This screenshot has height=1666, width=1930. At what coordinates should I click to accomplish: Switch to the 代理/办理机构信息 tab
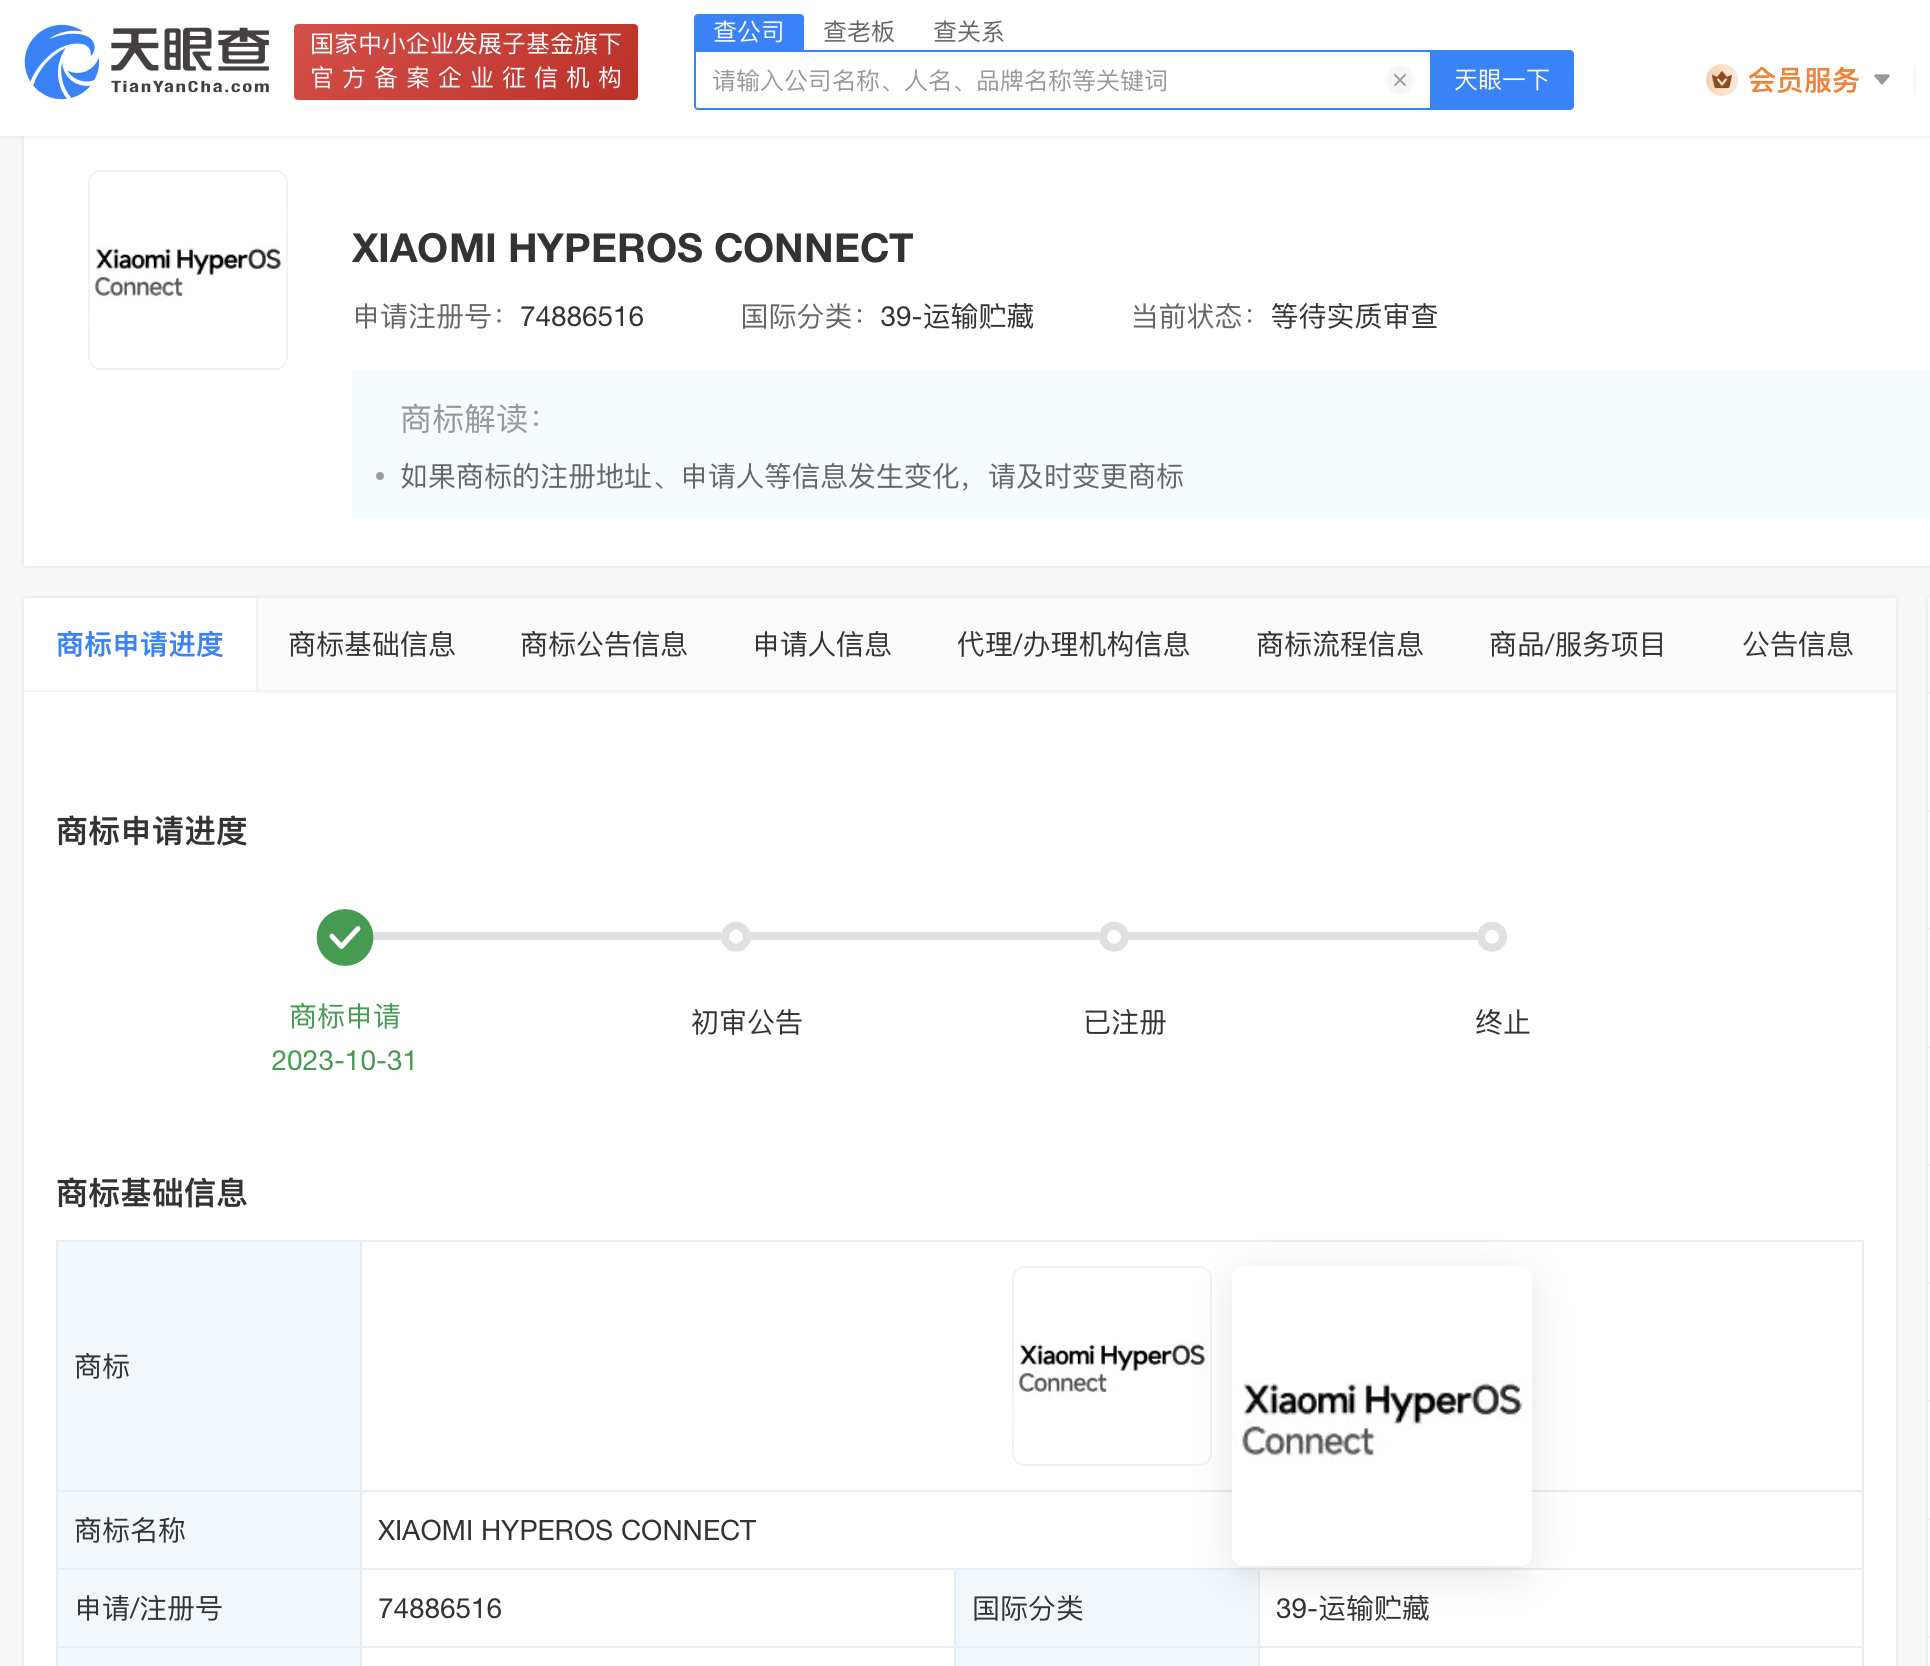[x=1073, y=644]
